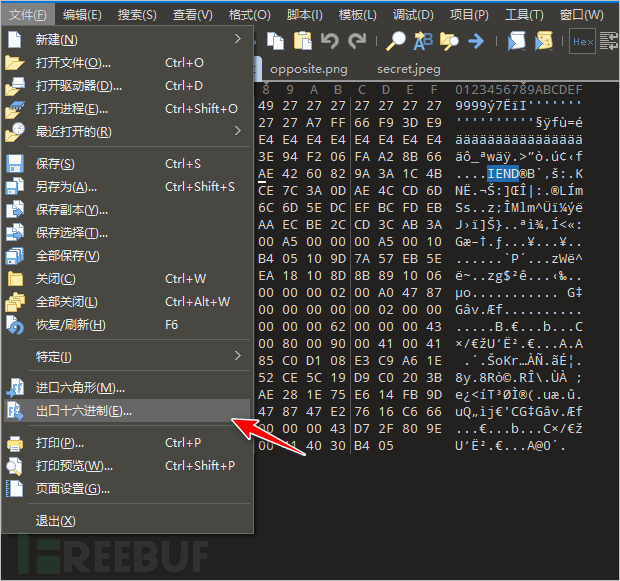Open the 编辑(E) menu
The width and height of the screenshot is (620, 581).
coord(82,15)
